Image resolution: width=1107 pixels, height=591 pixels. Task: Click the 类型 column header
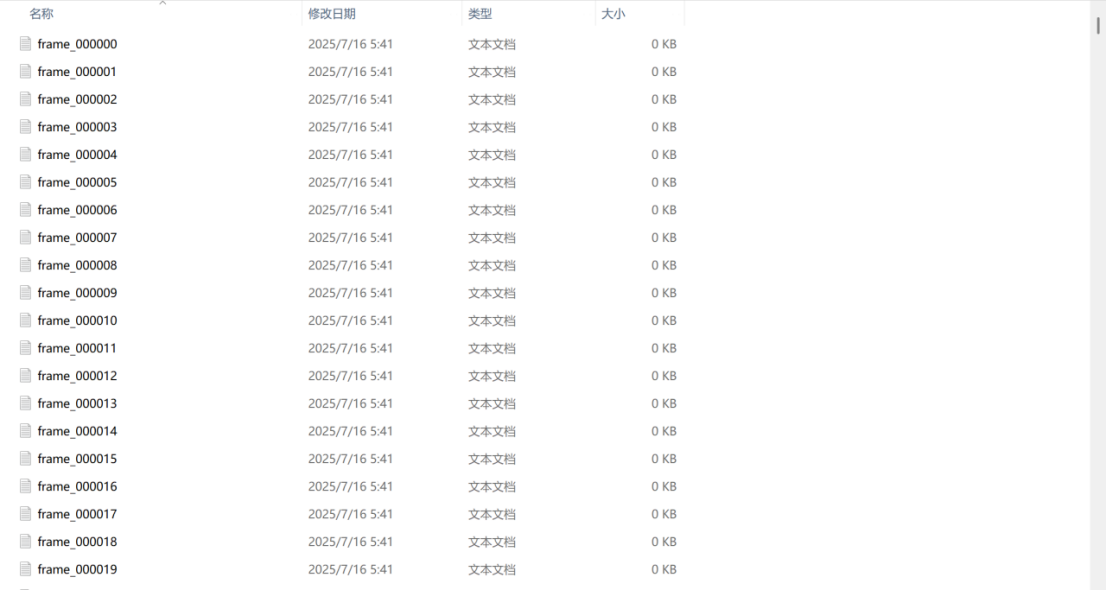[x=480, y=14]
